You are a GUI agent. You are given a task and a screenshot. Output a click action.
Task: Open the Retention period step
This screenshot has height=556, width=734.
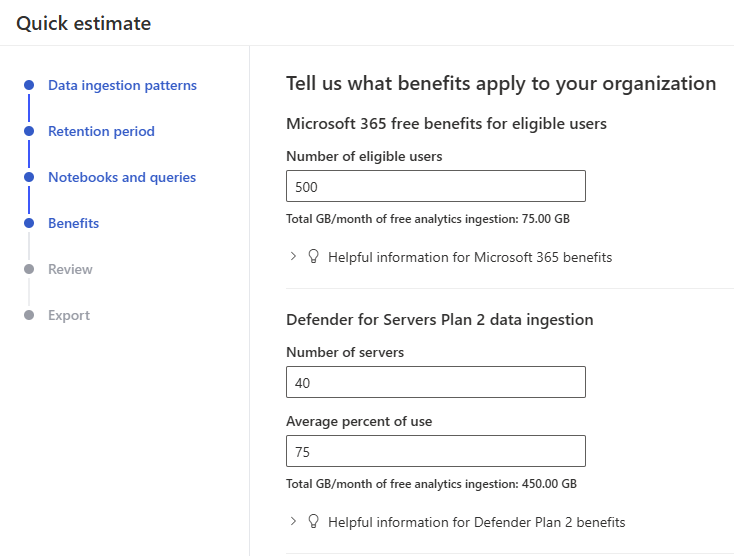click(x=101, y=131)
